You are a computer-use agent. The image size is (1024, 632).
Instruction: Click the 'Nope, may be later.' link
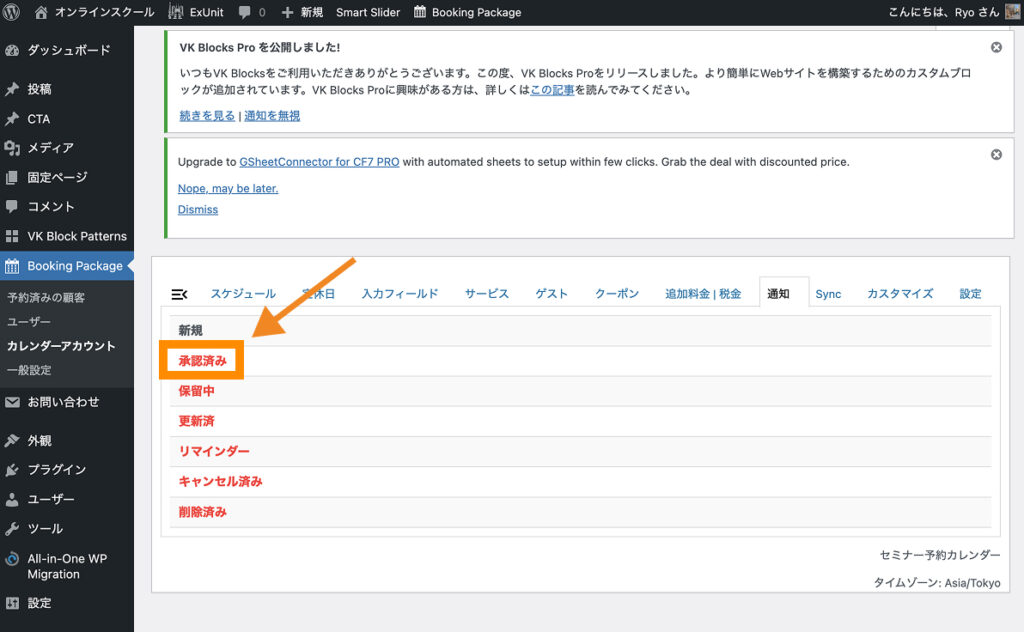(x=228, y=188)
